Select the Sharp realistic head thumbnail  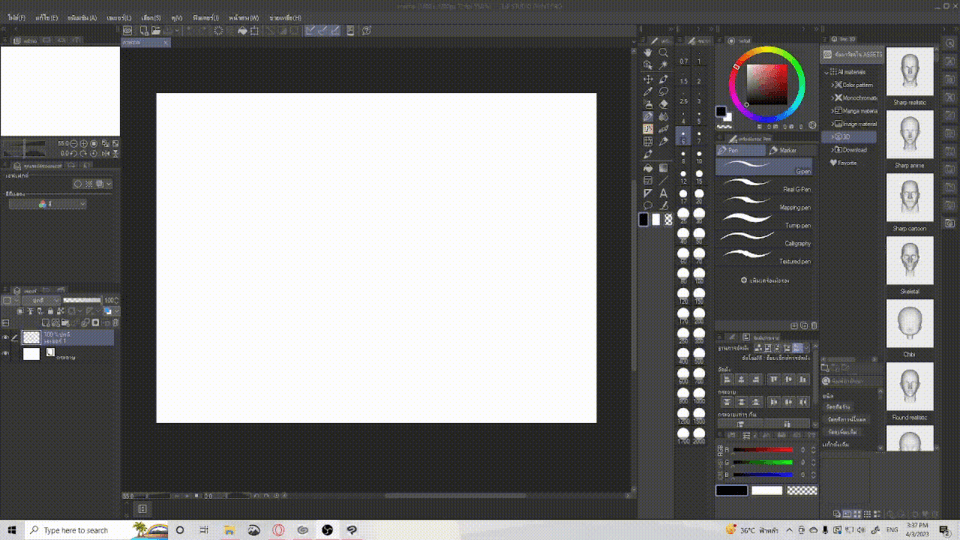click(x=910, y=73)
